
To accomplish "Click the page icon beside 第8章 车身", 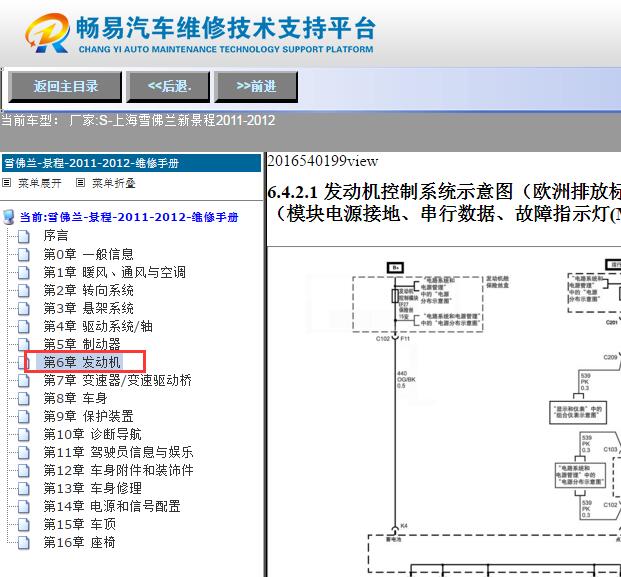I will 24,399.
